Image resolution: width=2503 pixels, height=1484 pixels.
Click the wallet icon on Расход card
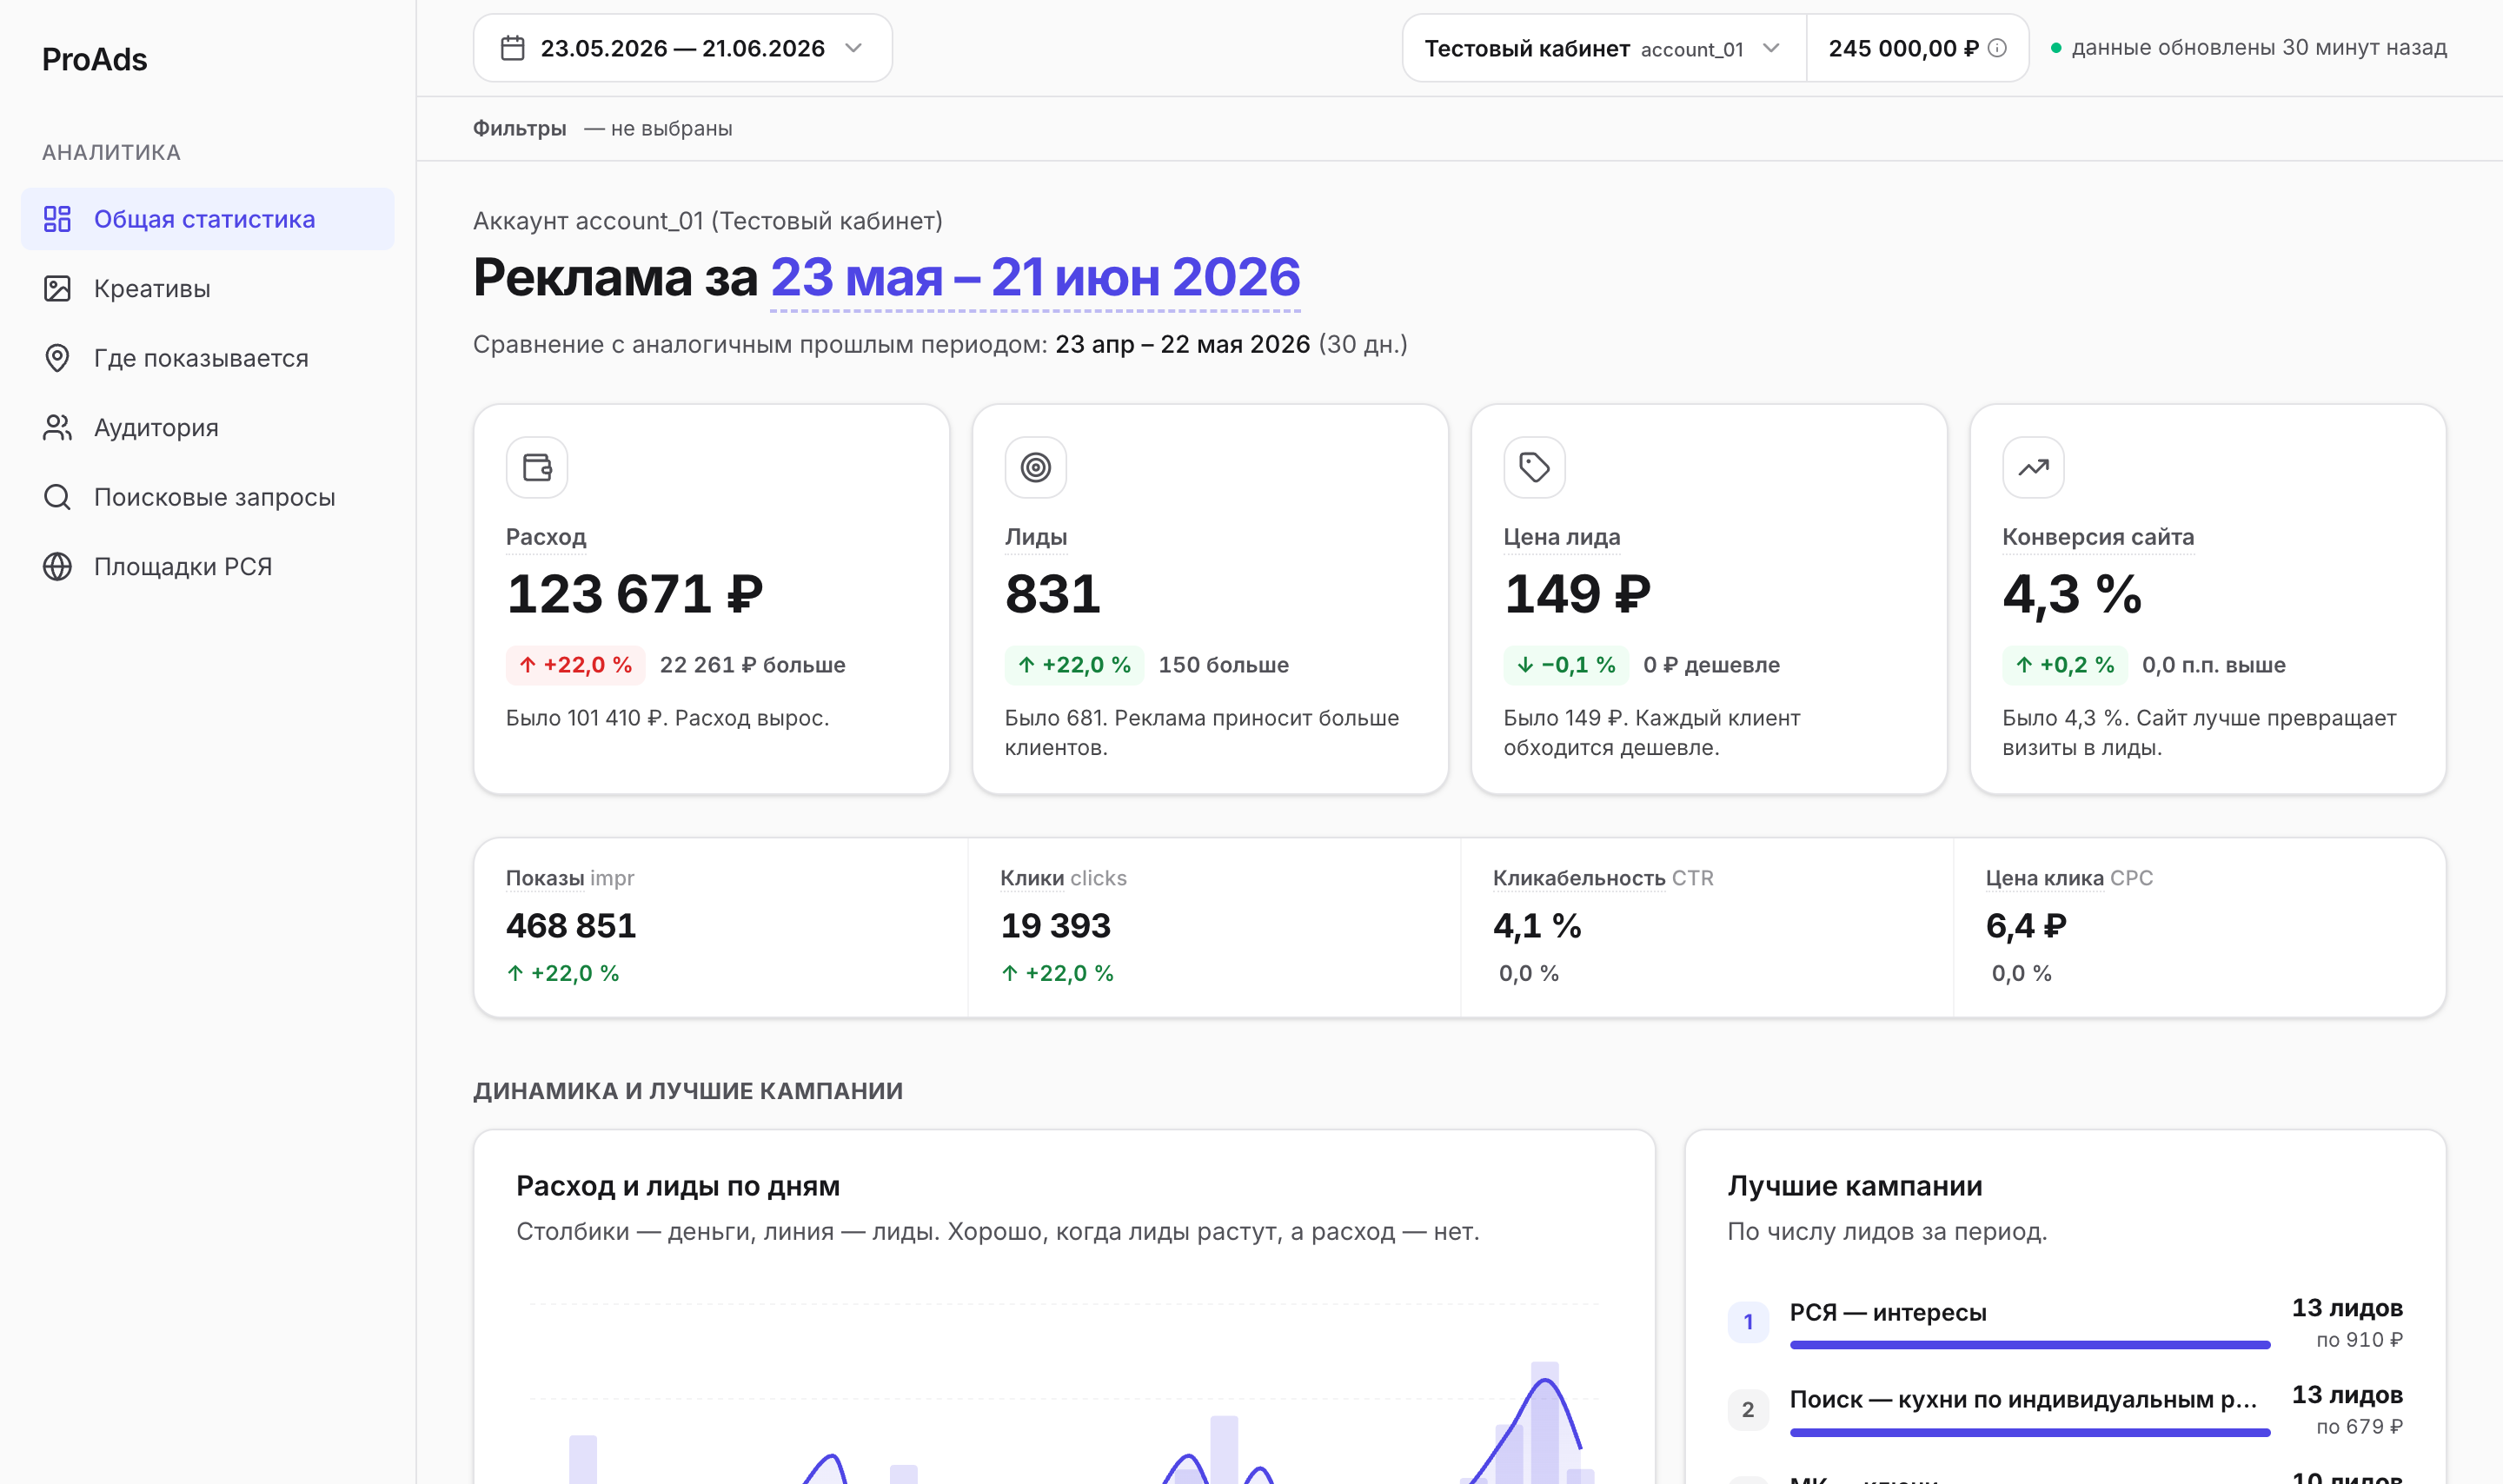tap(537, 467)
